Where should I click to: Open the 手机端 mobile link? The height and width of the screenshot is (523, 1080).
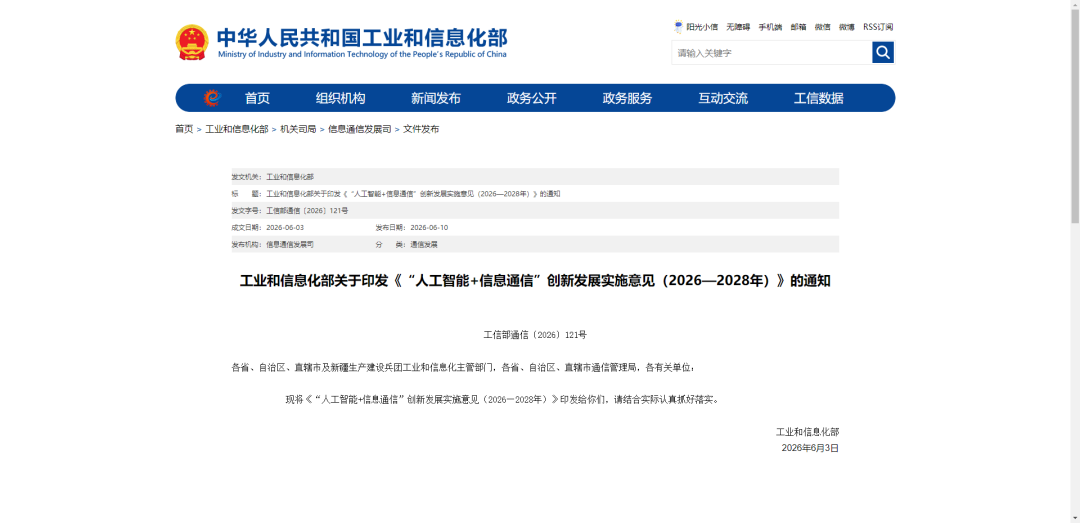pyautogui.click(x=770, y=27)
